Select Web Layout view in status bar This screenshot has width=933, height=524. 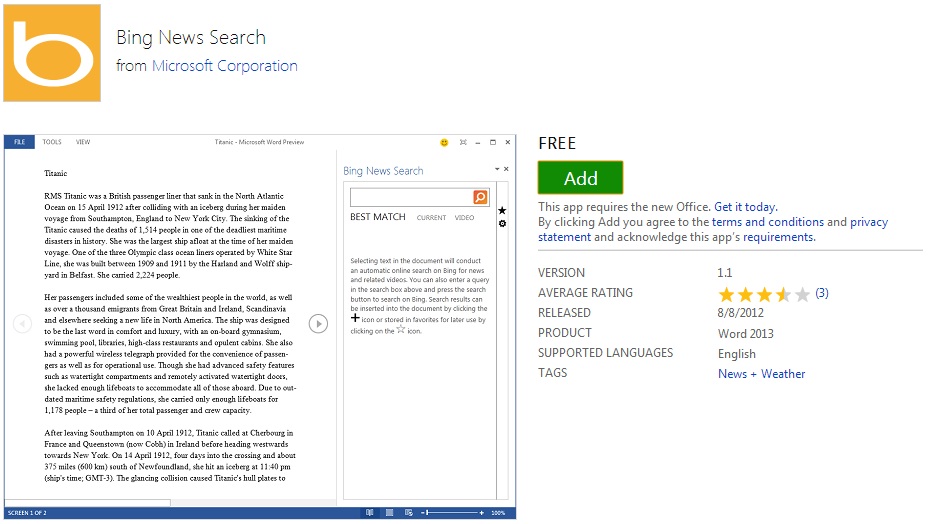click(x=409, y=513)
